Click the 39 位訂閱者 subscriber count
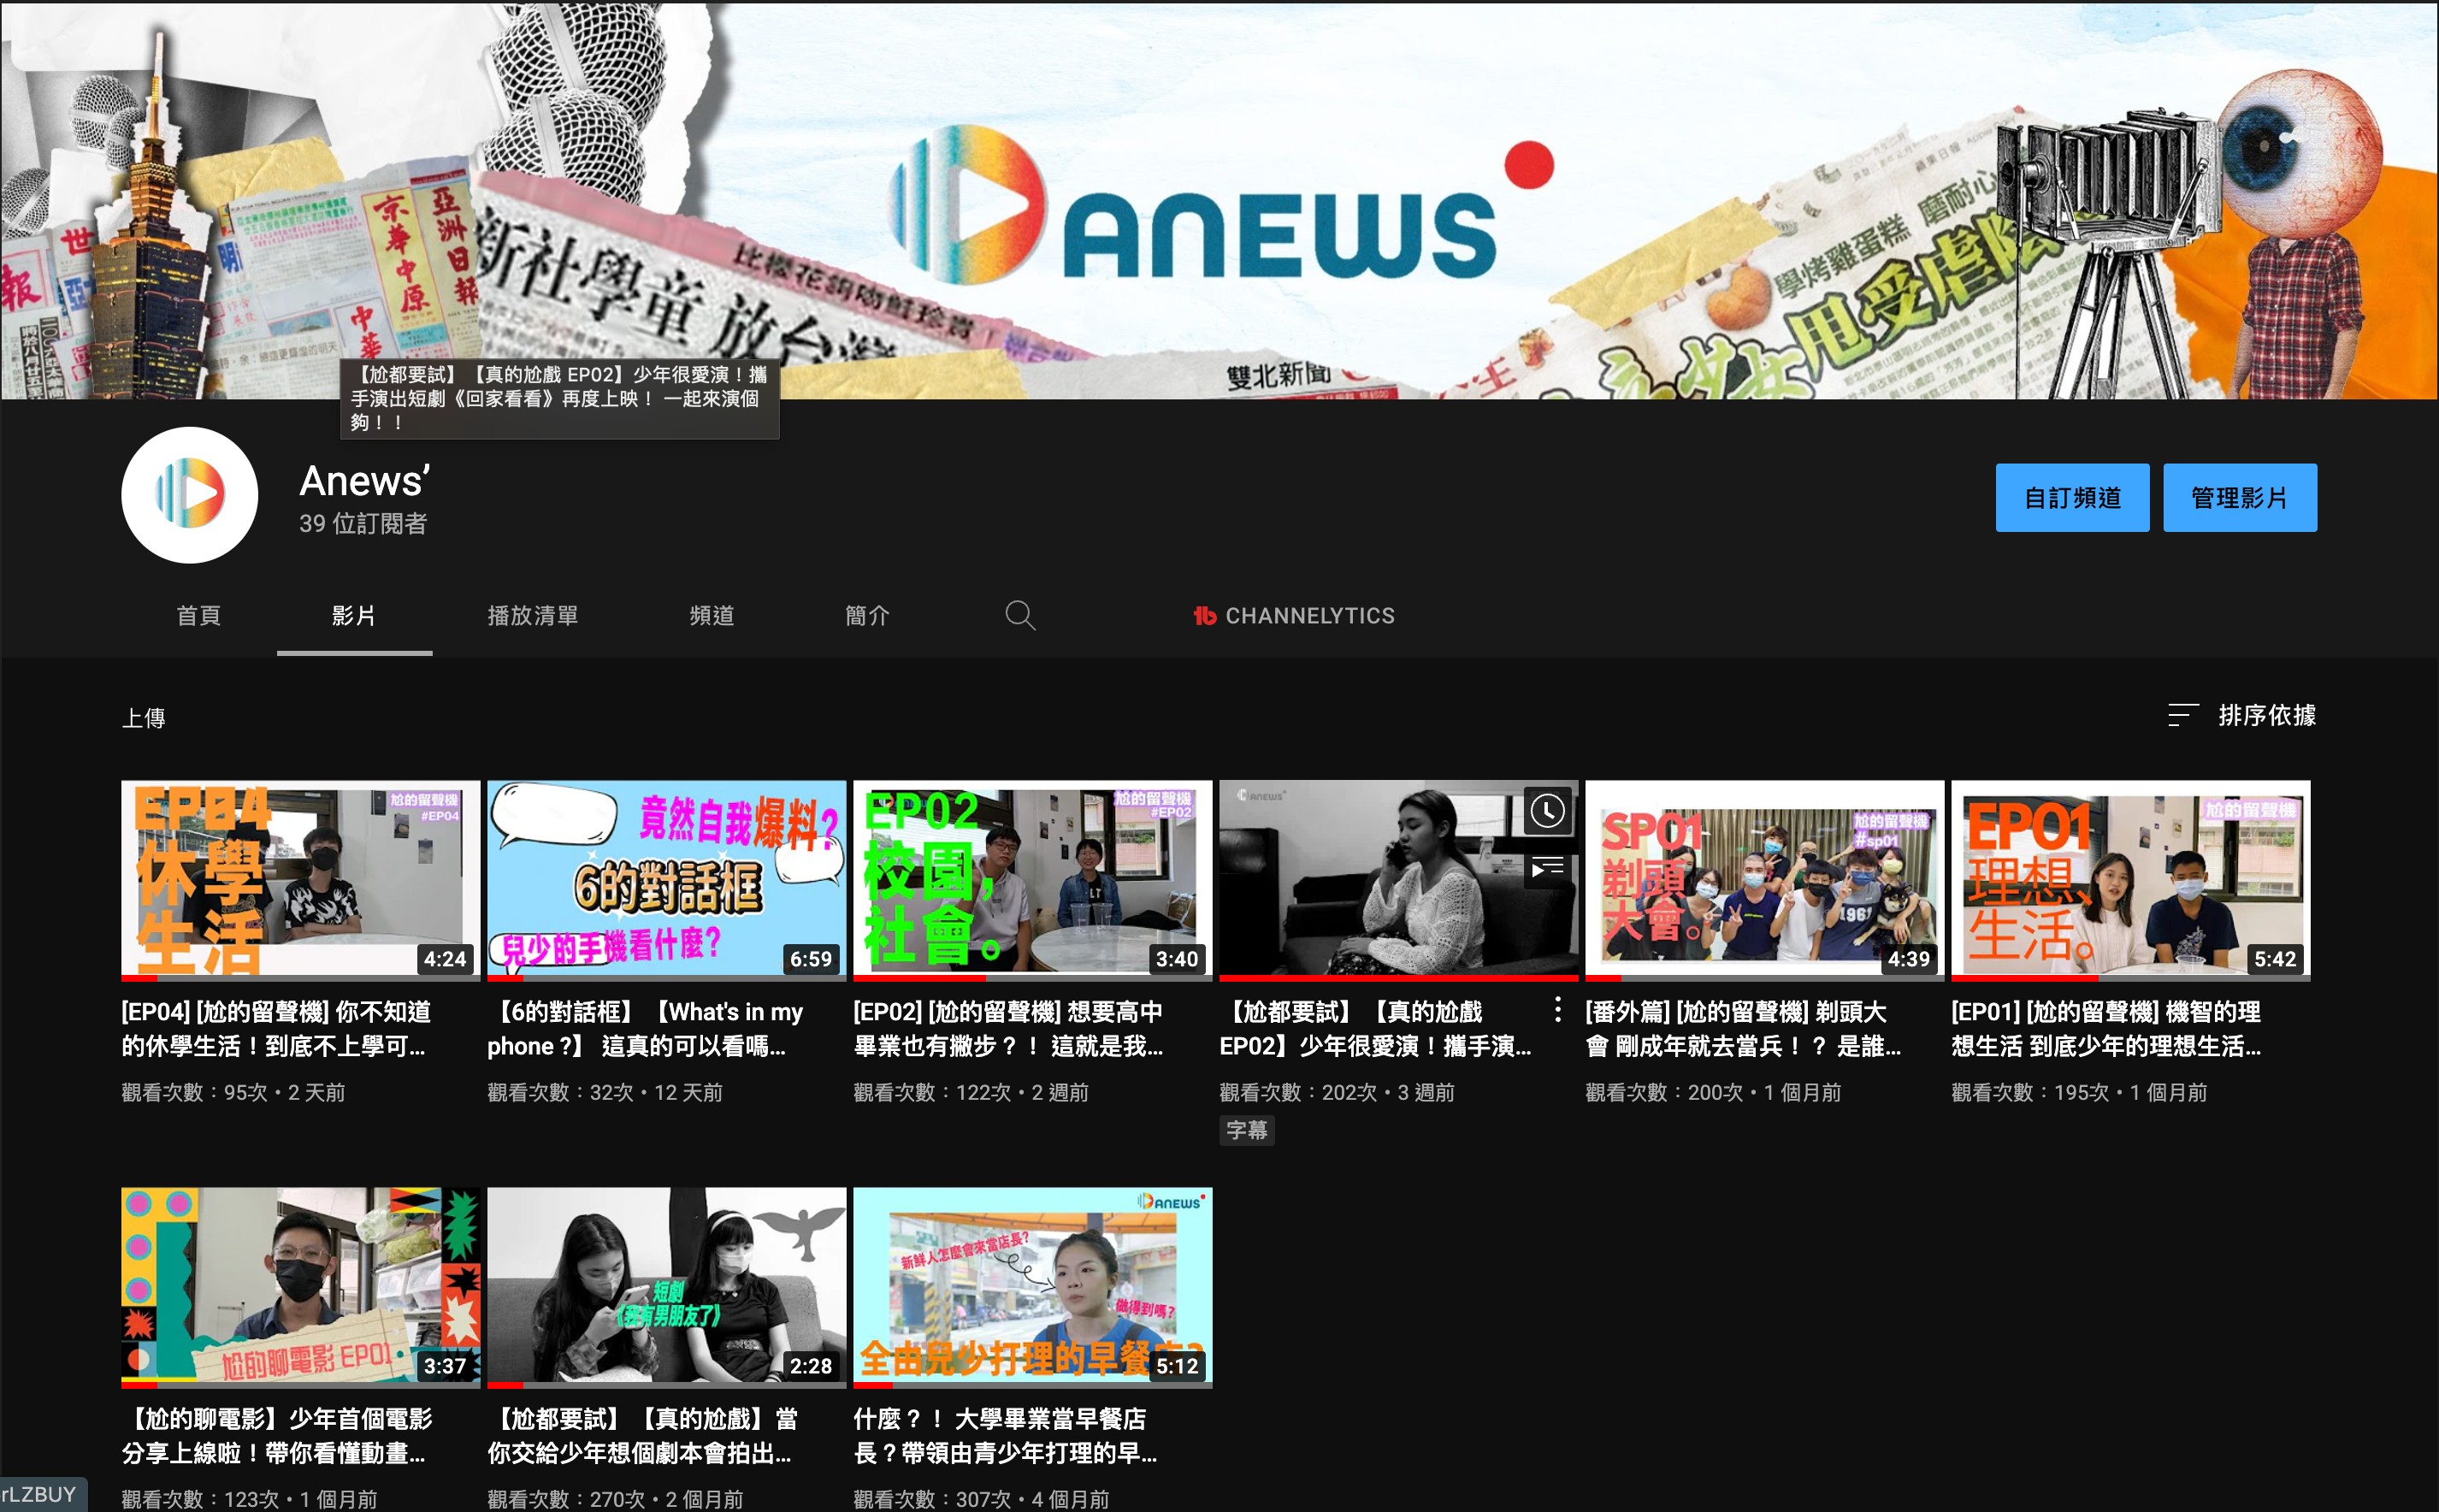 click(x=363, y=523)
